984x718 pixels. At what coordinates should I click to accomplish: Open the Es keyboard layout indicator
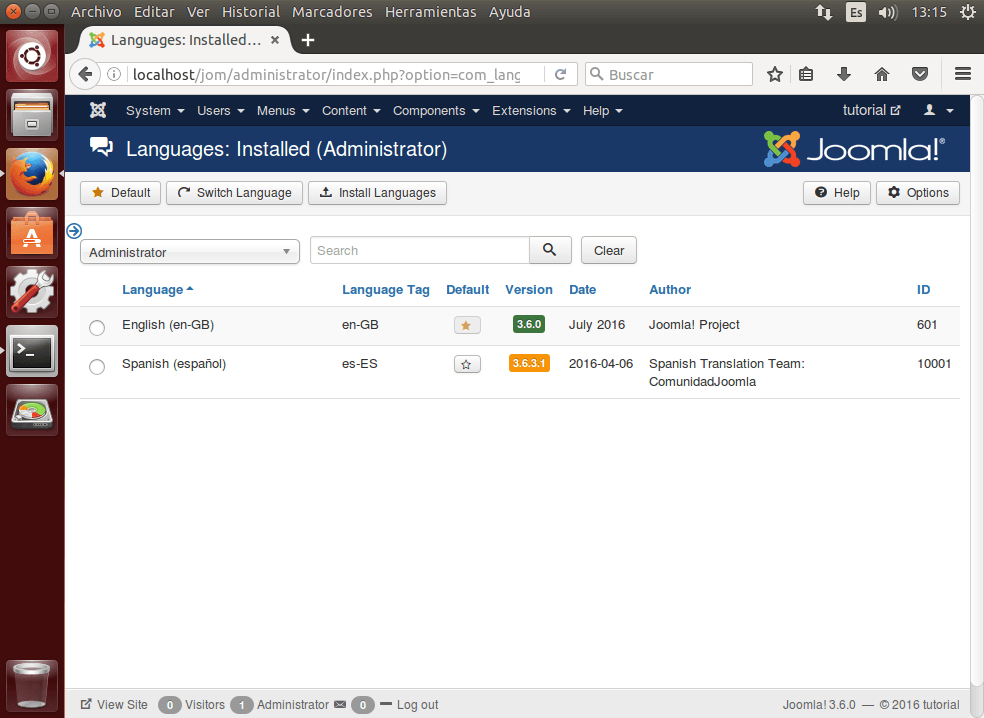(x=856, y=12)
